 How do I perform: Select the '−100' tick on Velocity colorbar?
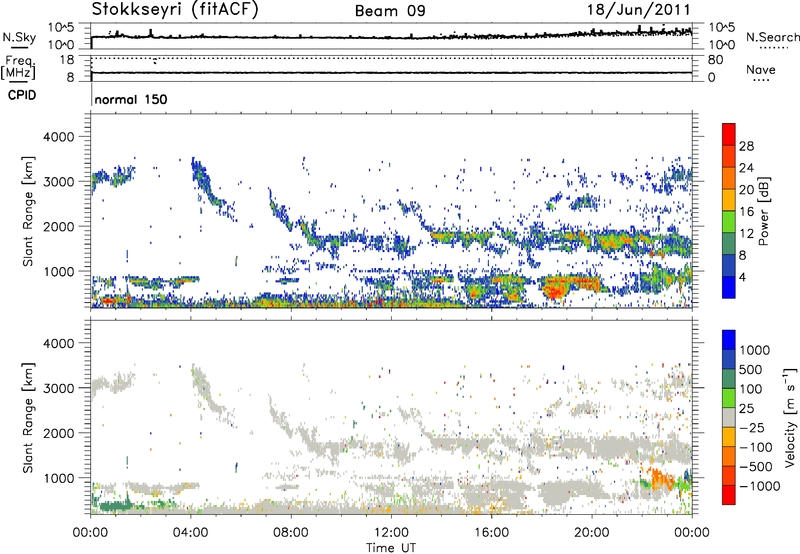coord(756,447)
